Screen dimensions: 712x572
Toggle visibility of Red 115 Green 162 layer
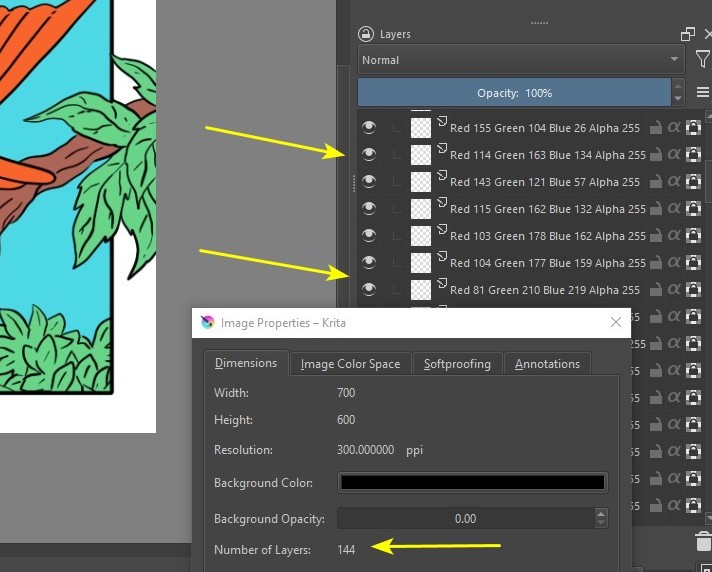click(369, 208)
